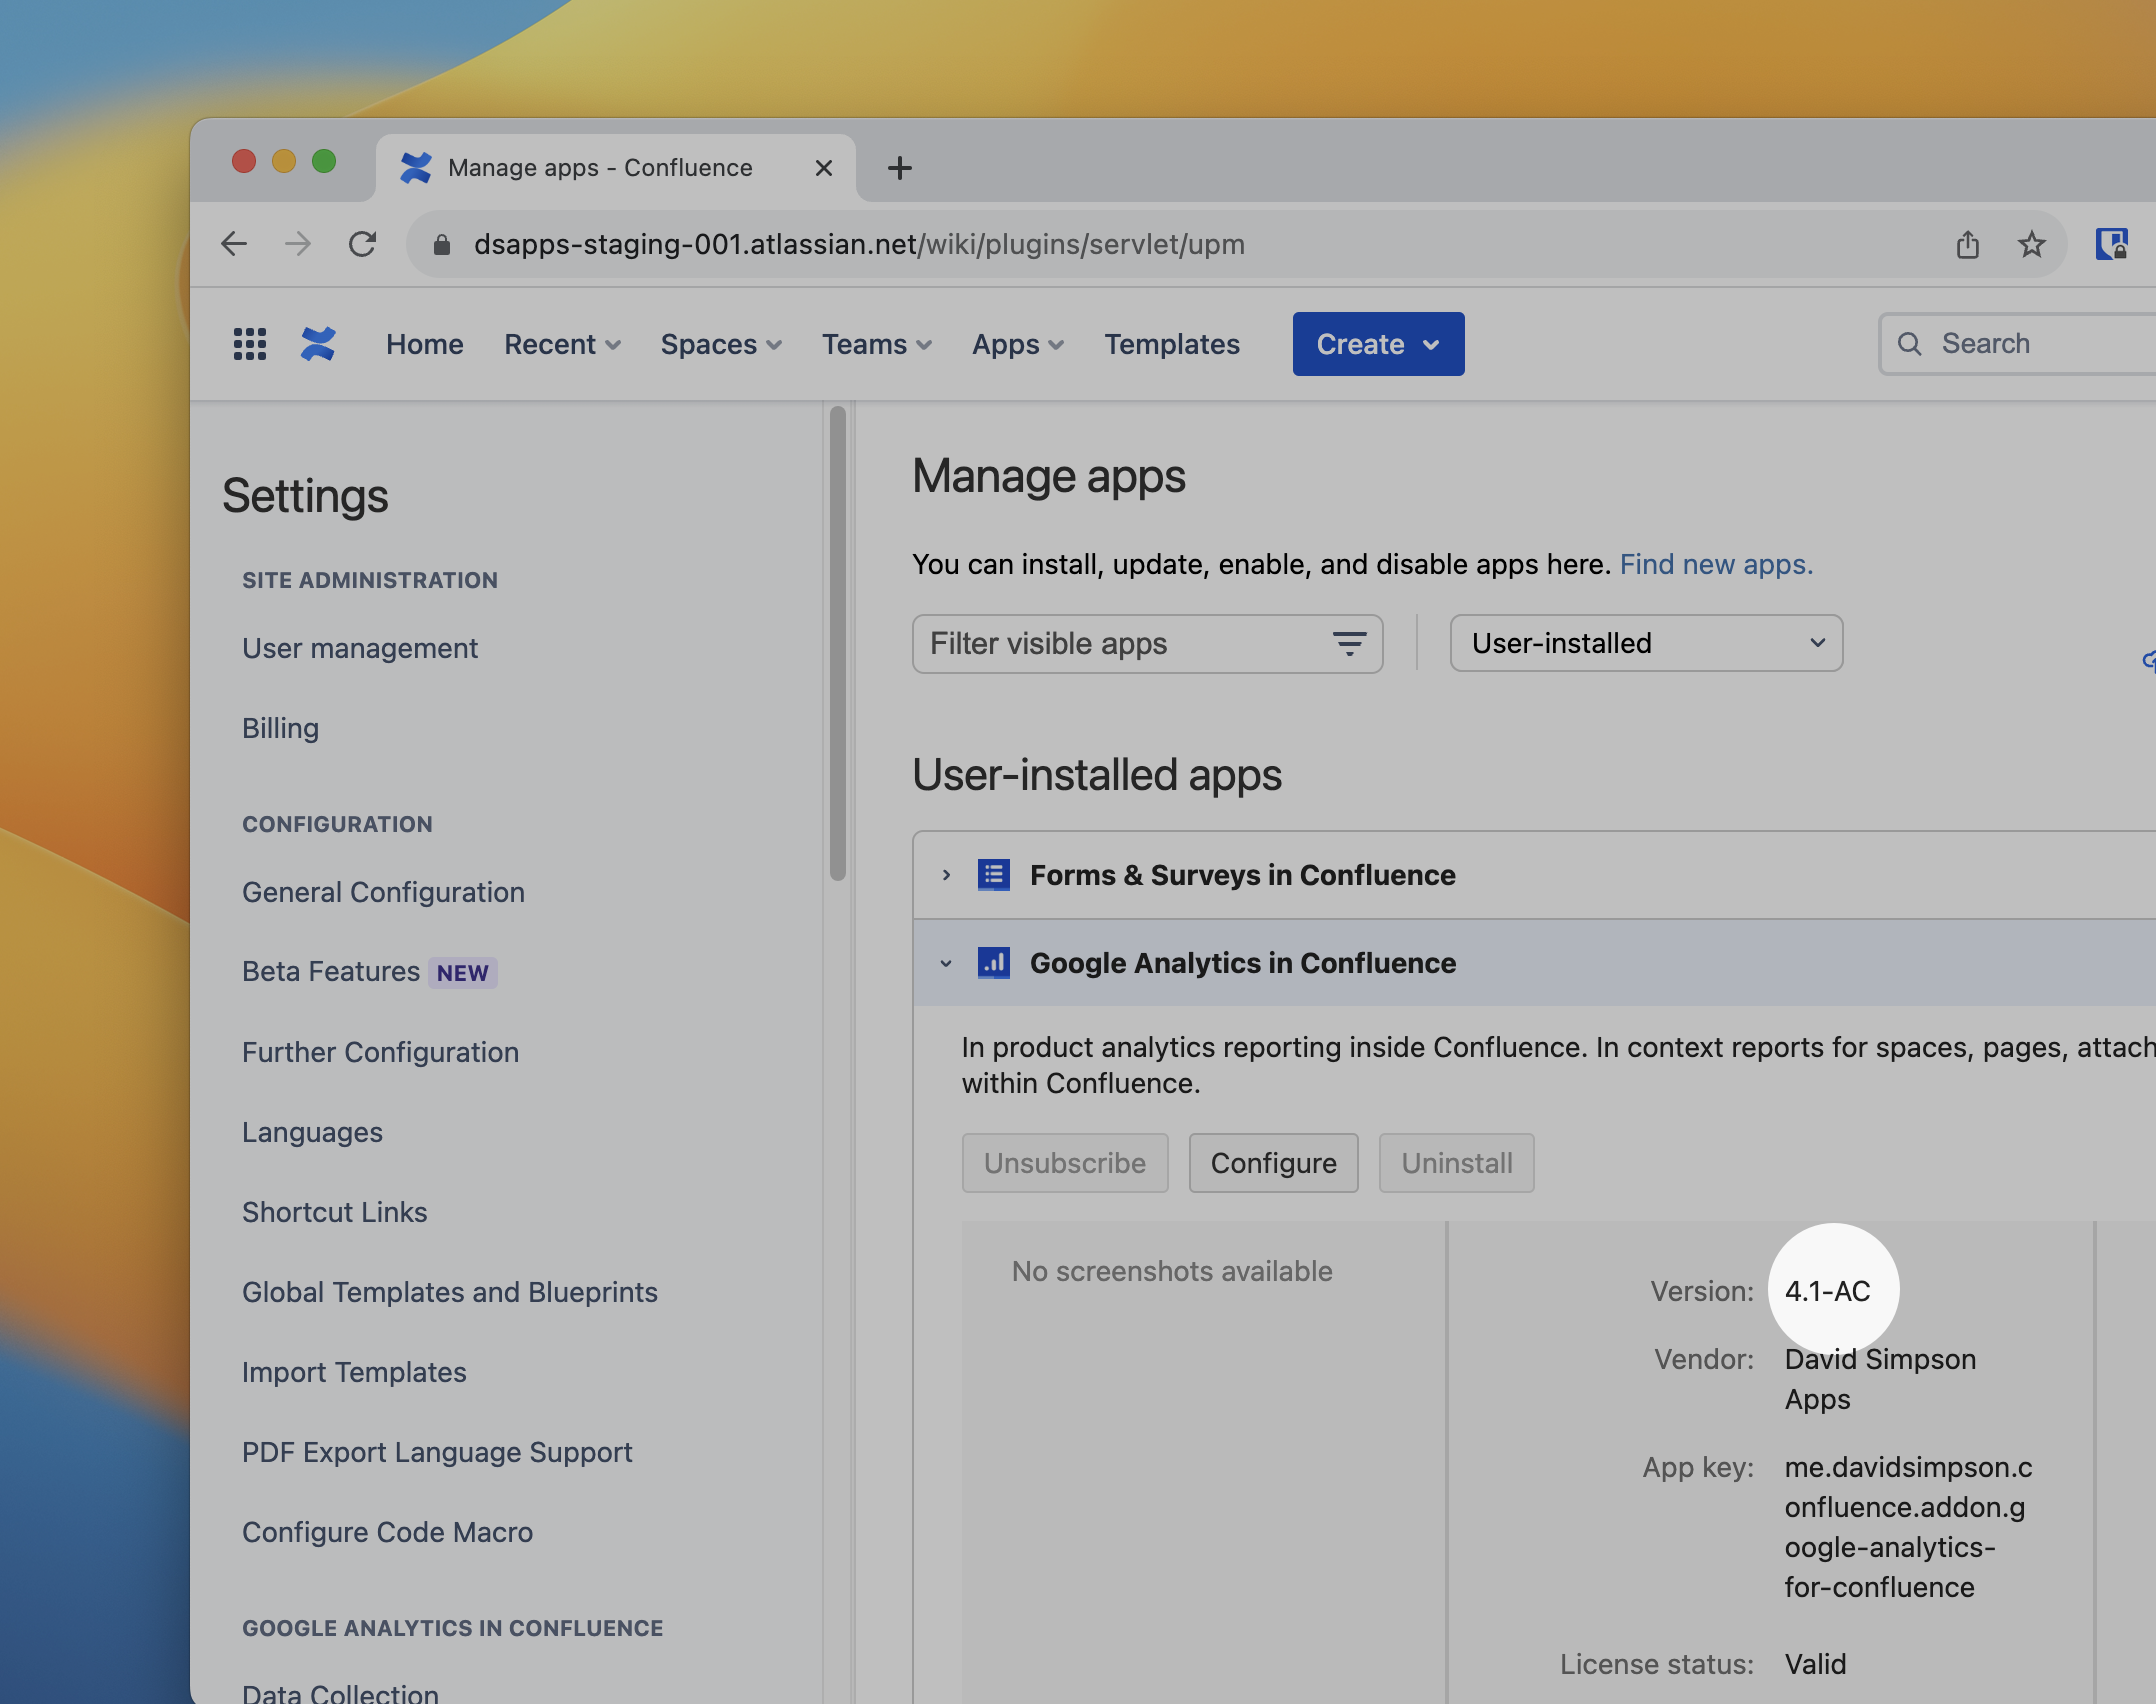
Task: Open the app switcher grid icon
Action: [249, 344]
